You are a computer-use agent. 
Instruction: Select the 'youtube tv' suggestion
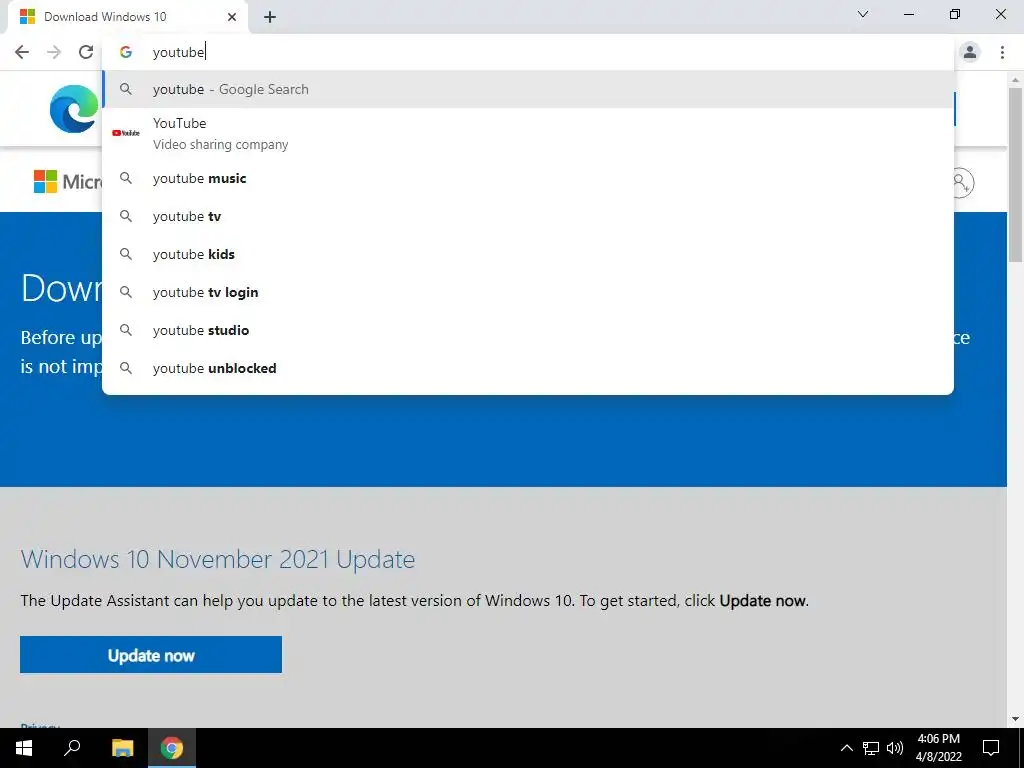[528, 216]
